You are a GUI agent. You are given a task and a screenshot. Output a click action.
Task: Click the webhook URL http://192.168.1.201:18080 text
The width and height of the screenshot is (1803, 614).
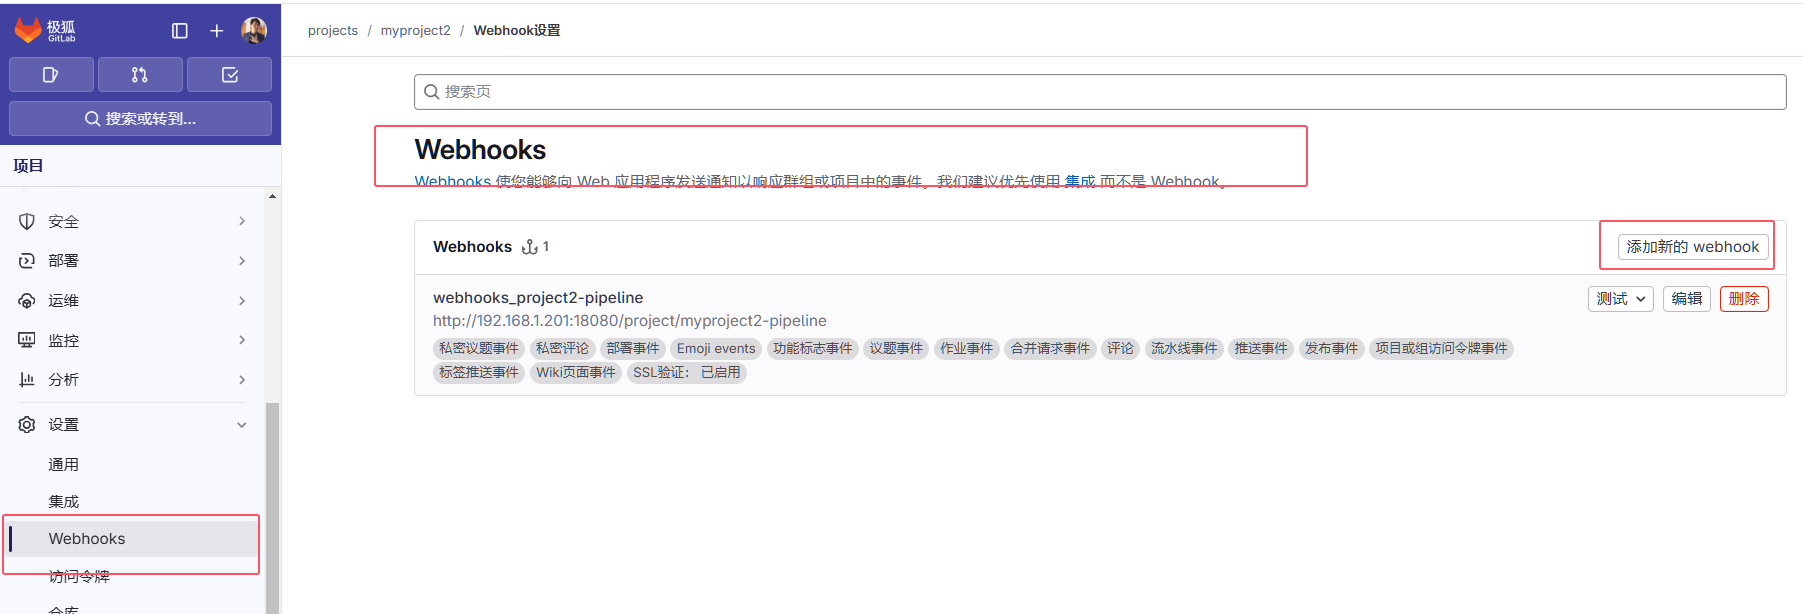[630, 321]
